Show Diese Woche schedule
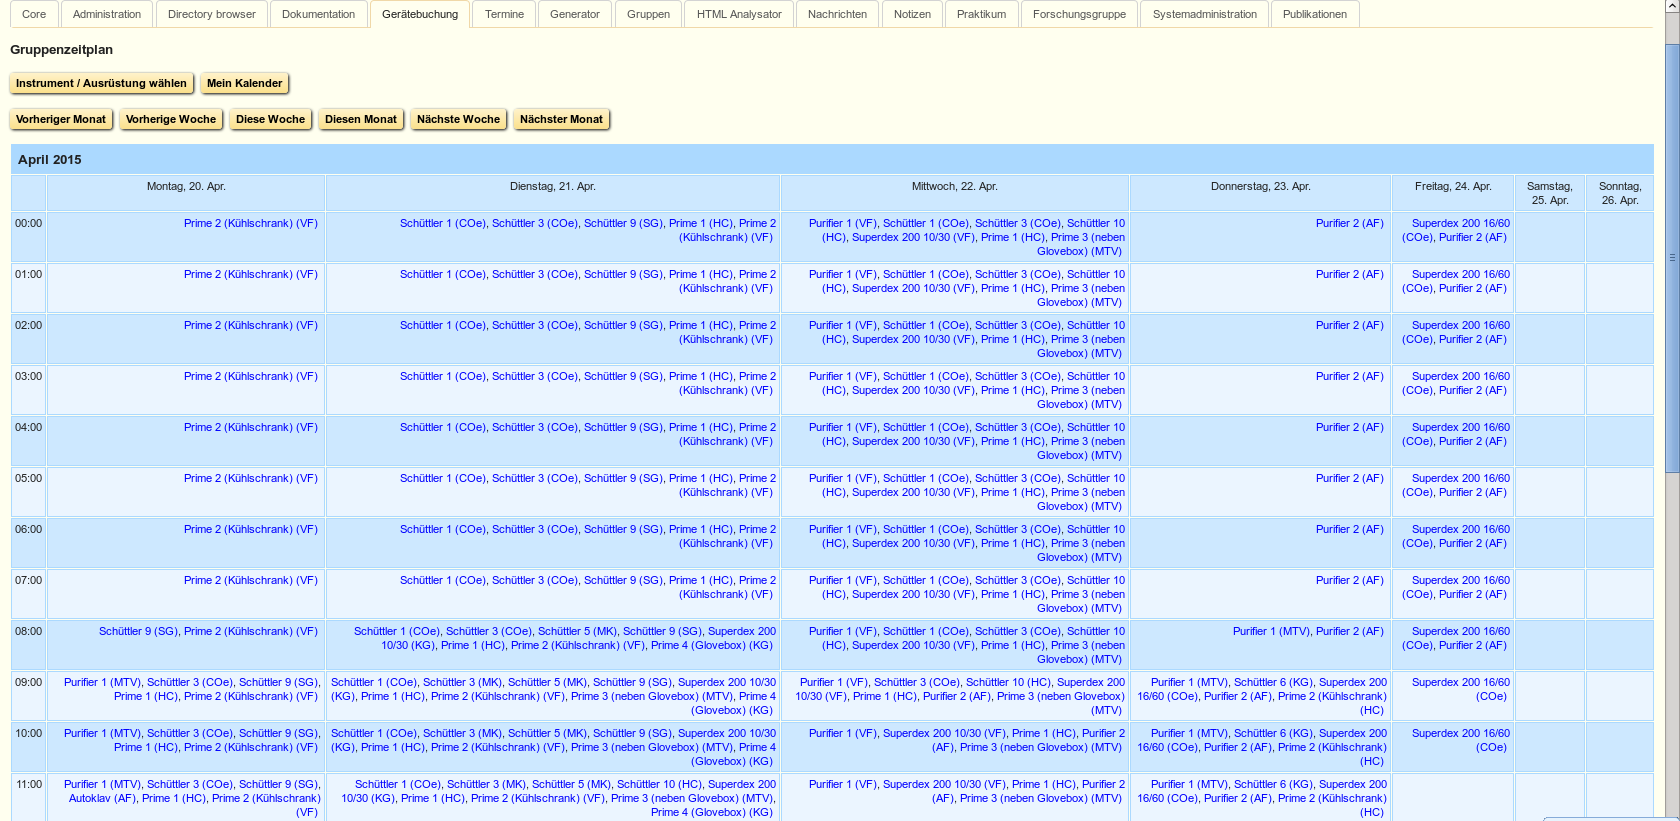The width and height of the screenshot is (1680, 821). [x=270, y=119]
